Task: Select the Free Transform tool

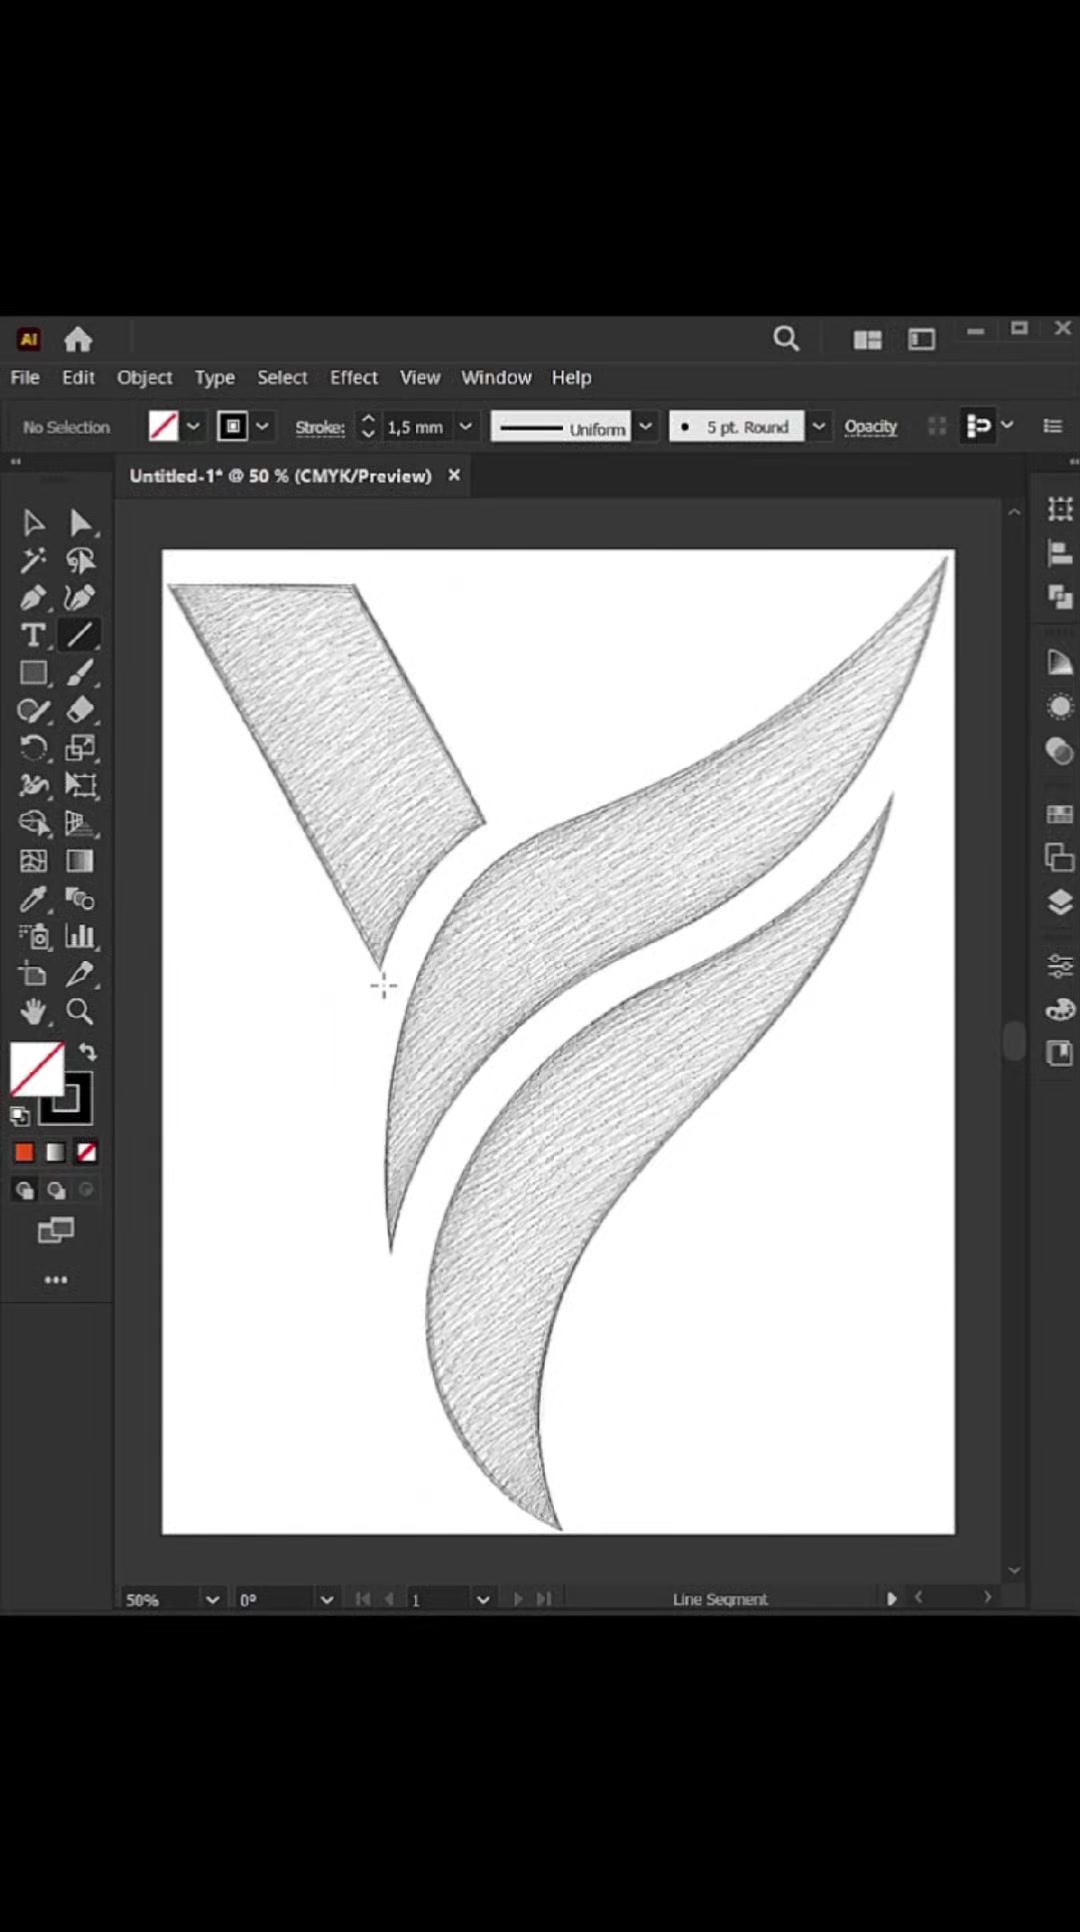Action: tap(80, 786)
